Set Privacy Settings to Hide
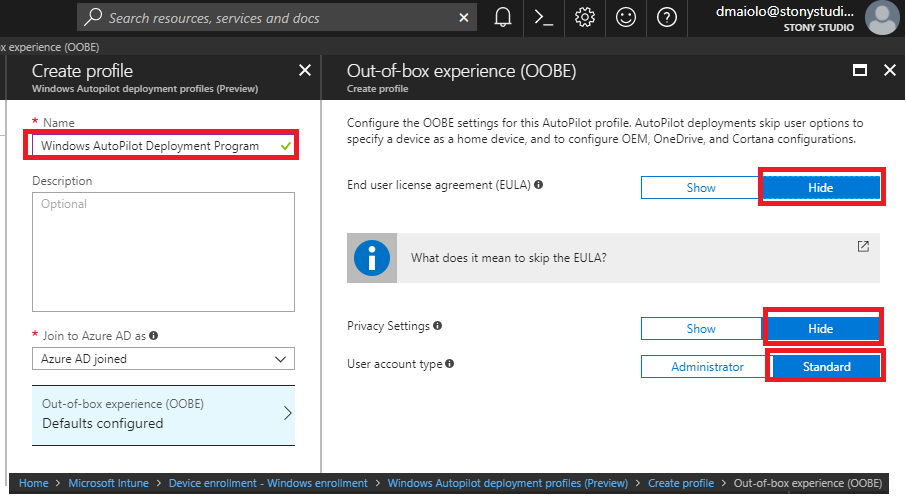This screenshot has width=906, height=501. point(820,329)
